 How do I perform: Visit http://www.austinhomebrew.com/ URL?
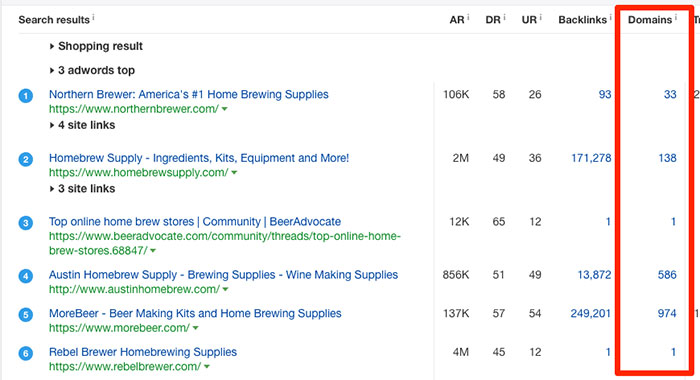pos(134,290)
